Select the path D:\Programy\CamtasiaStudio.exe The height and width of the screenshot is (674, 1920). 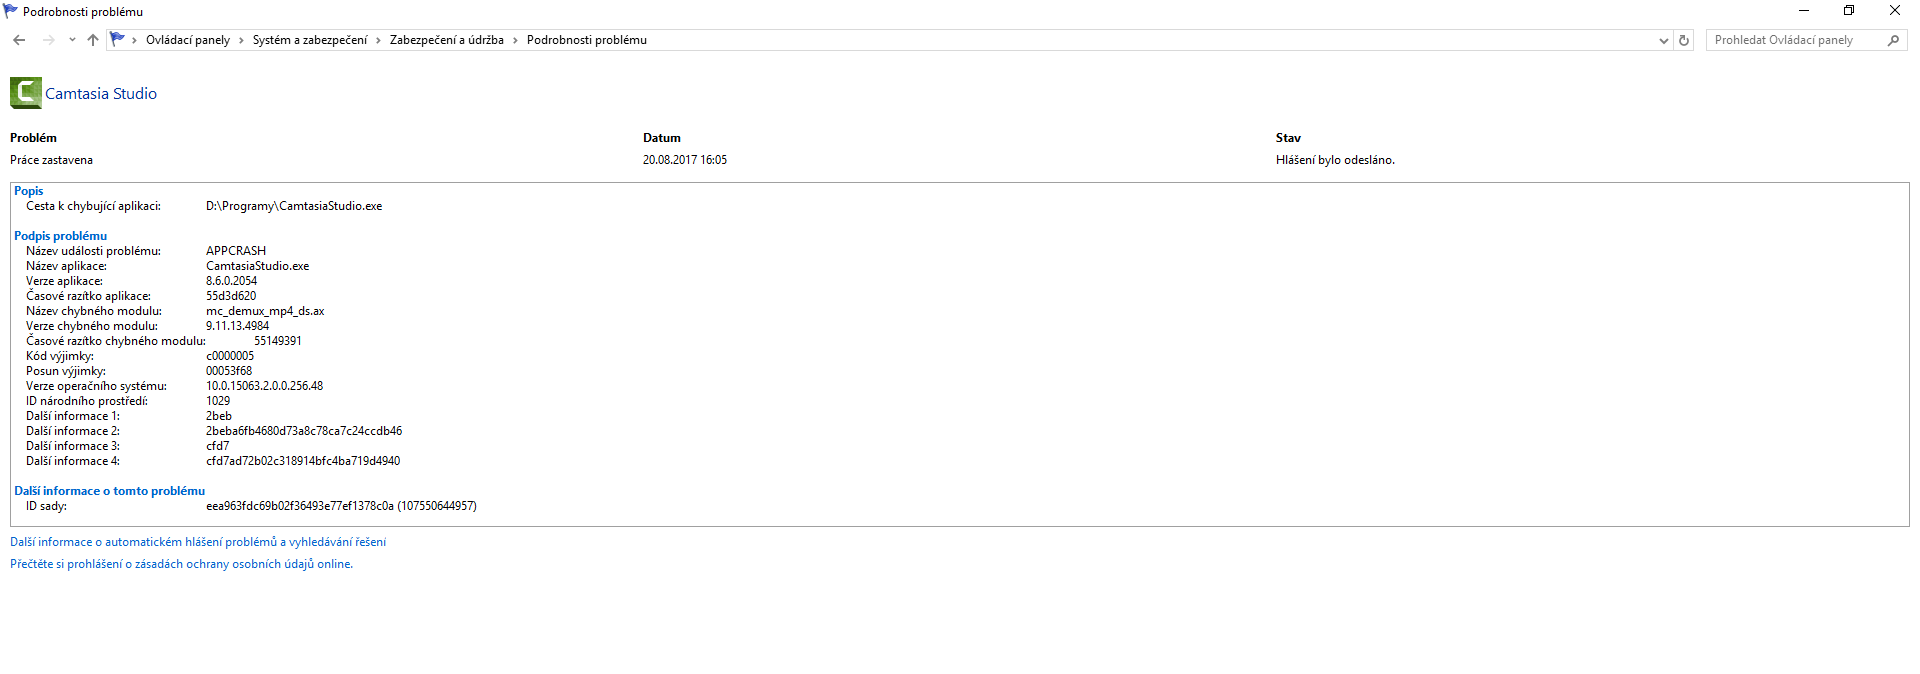(x=294, y=206)
